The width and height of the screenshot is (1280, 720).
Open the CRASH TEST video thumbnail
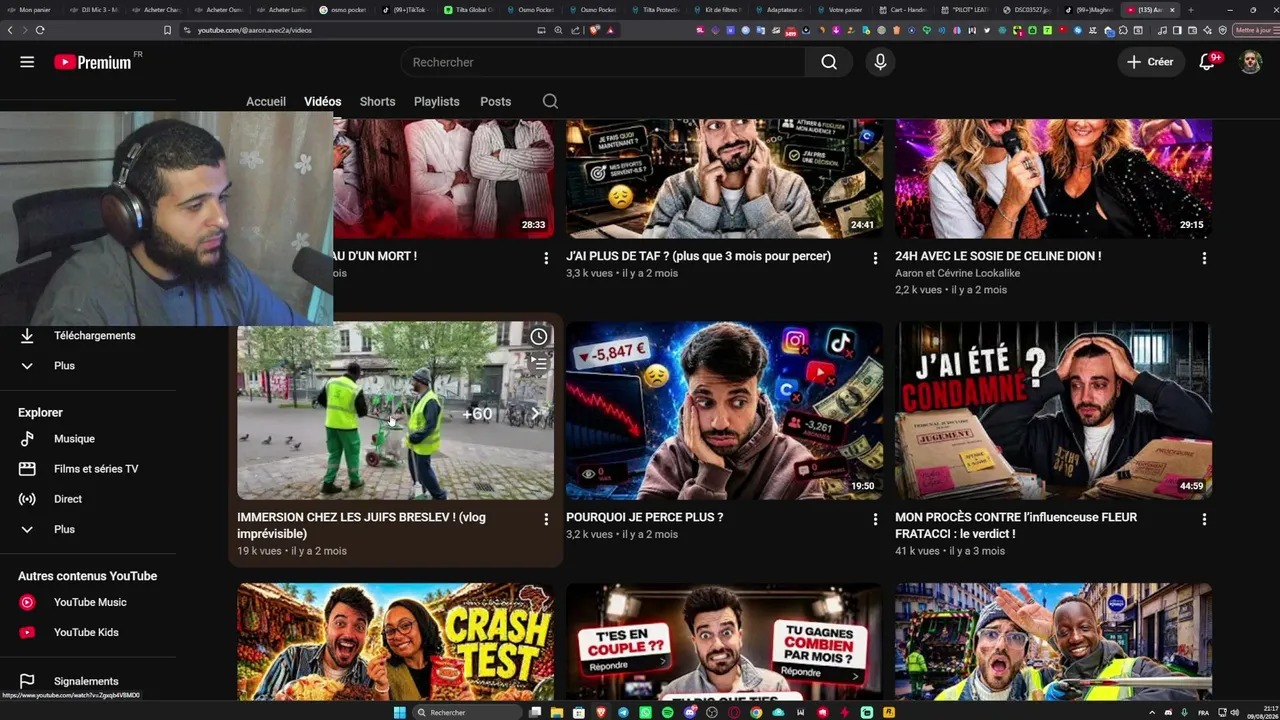(x=395, y=641)
